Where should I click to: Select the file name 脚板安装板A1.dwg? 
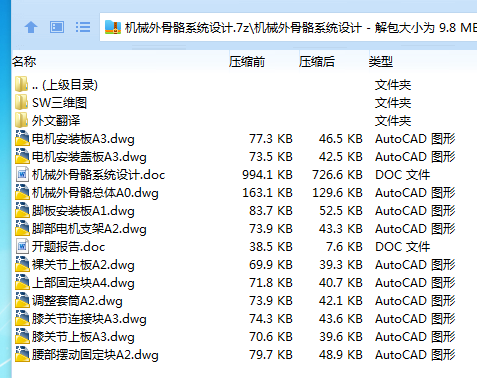tap(83, 211)
